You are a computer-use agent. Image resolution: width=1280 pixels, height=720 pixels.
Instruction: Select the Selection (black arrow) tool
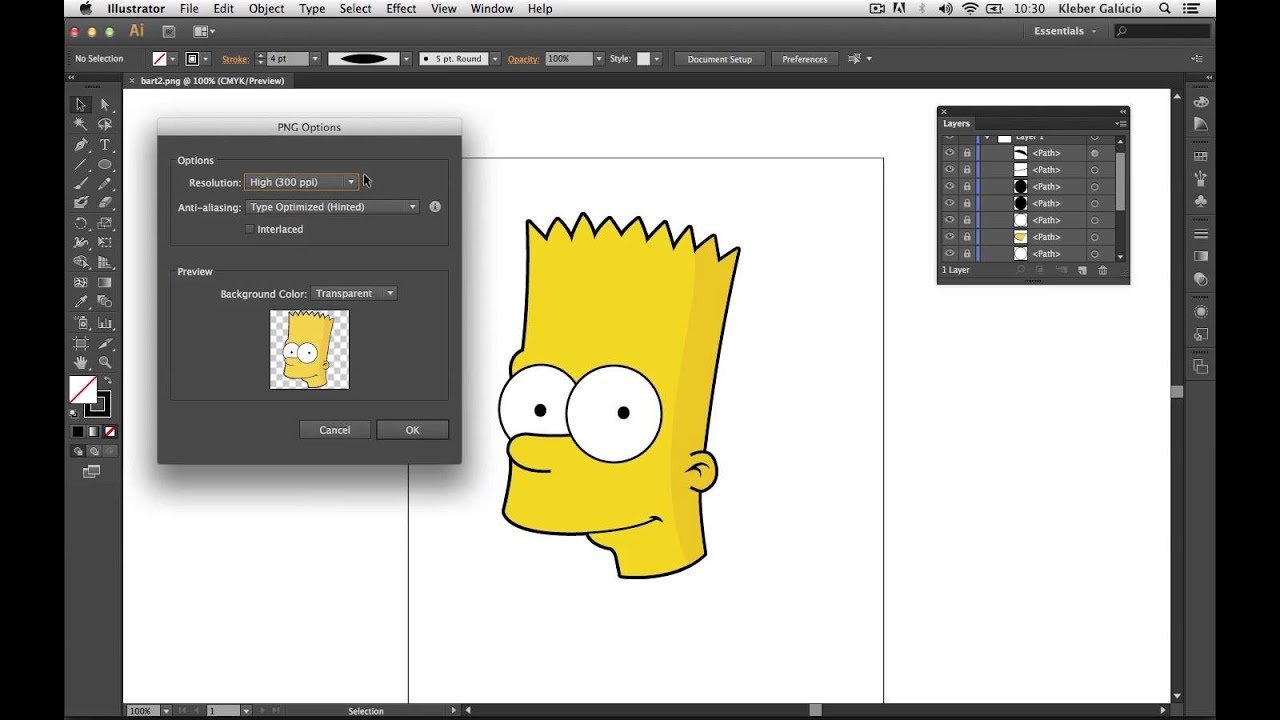[81, 104]
